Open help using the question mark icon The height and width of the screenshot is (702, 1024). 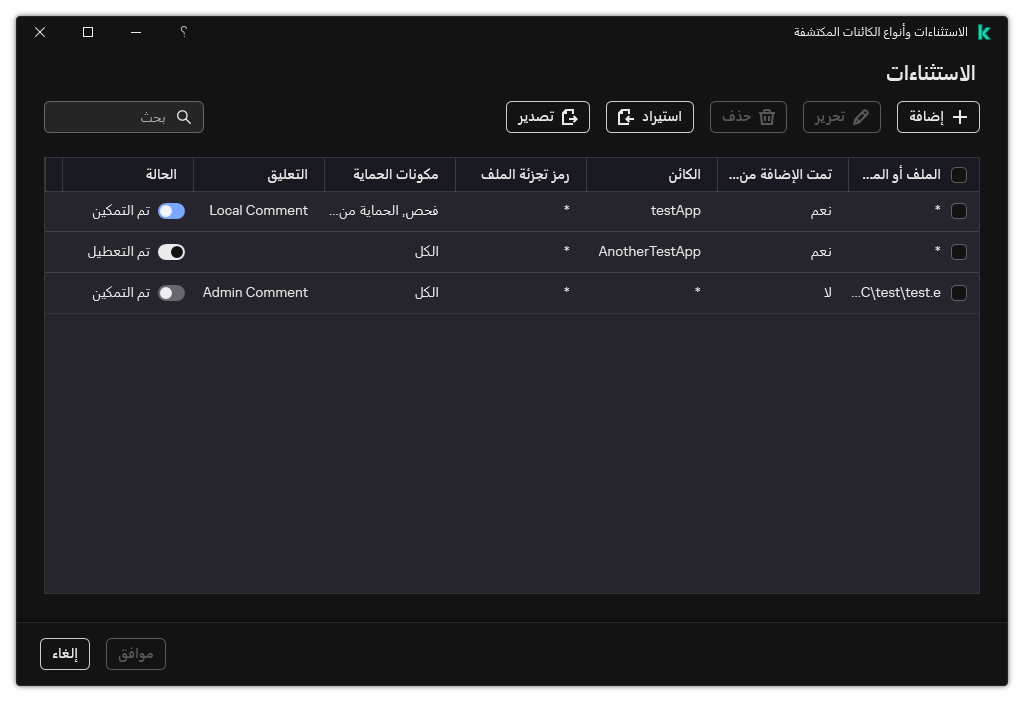(x=183, y=32)
